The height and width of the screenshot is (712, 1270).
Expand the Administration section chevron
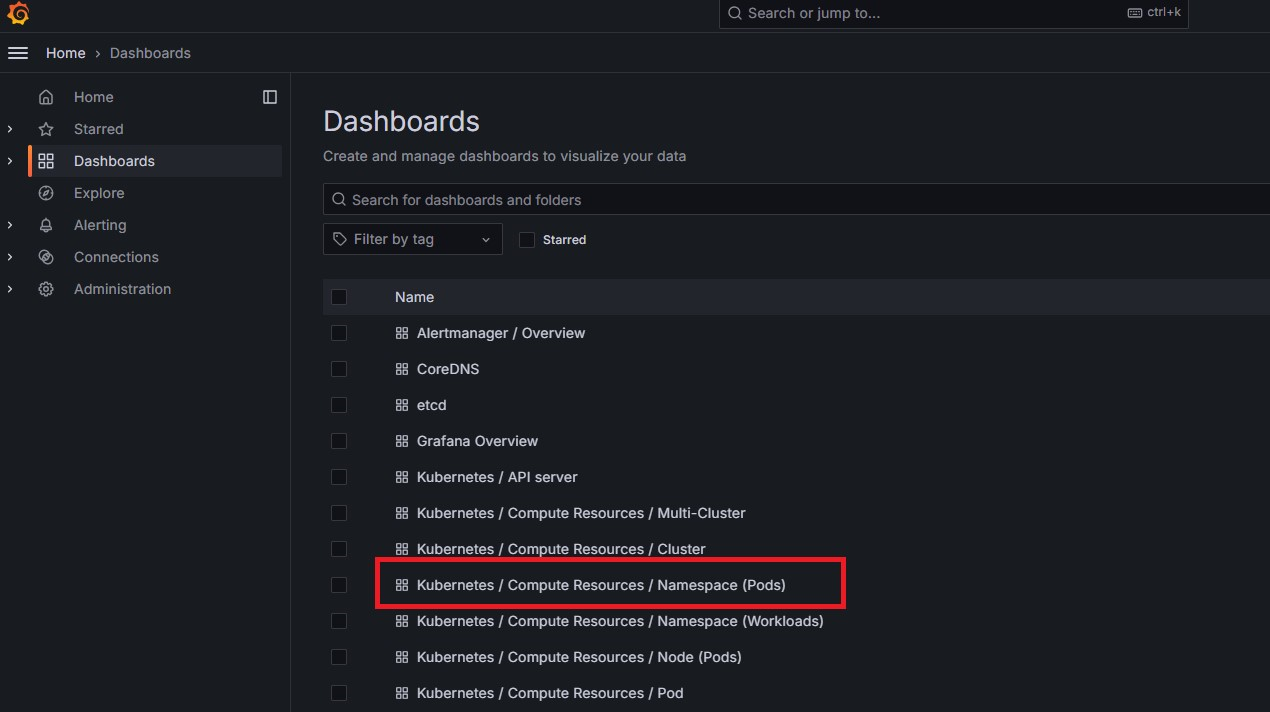(10, 289)
